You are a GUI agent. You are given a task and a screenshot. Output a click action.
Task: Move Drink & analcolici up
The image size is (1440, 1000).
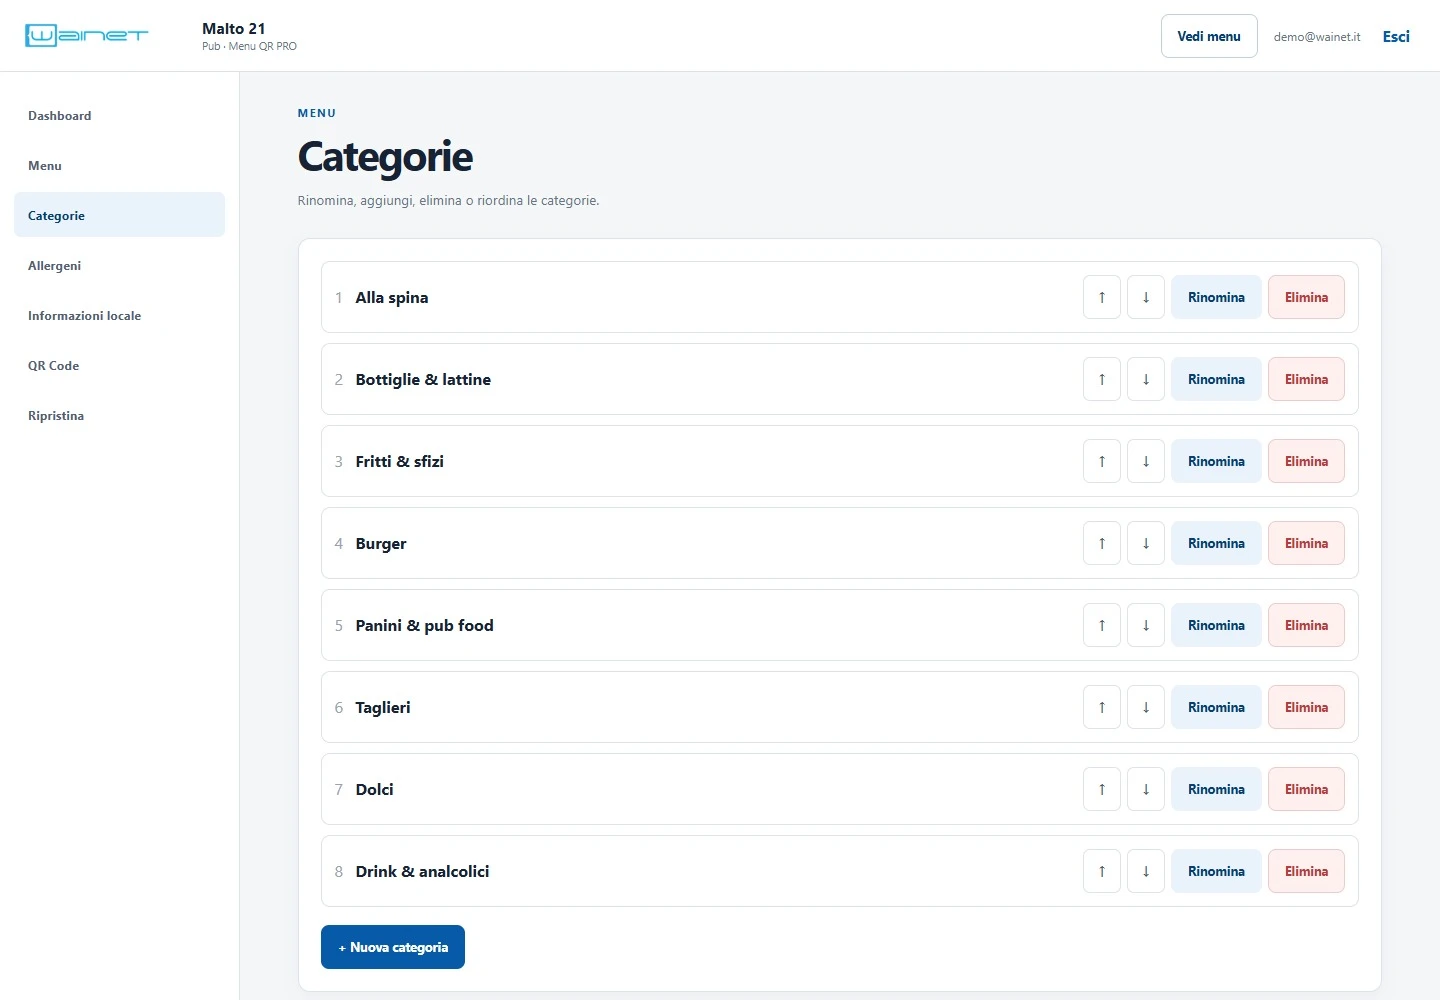(x=1102, y=871)
